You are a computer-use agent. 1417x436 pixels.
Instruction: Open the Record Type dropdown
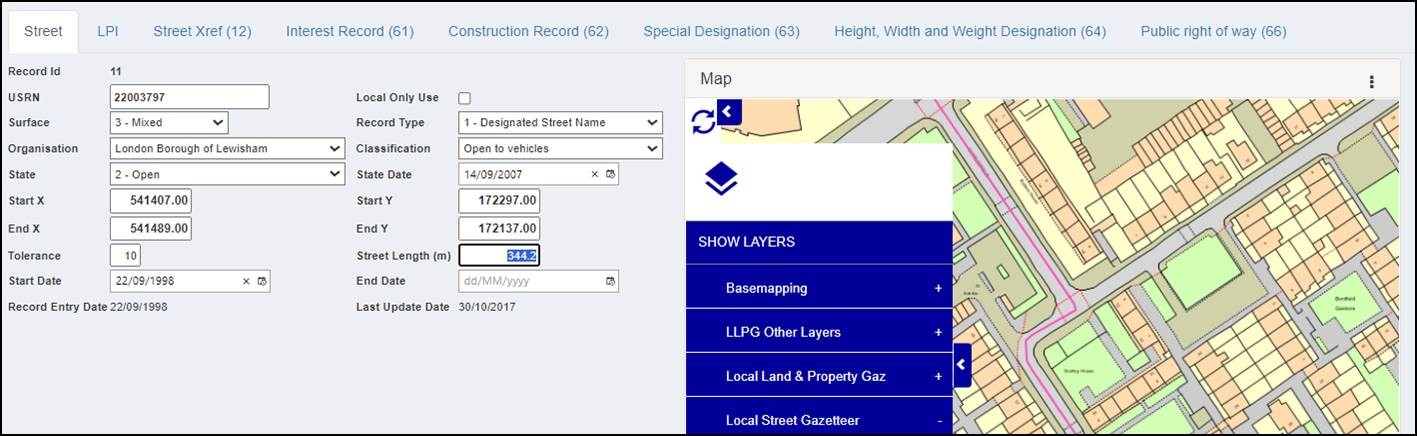[560, 123]
